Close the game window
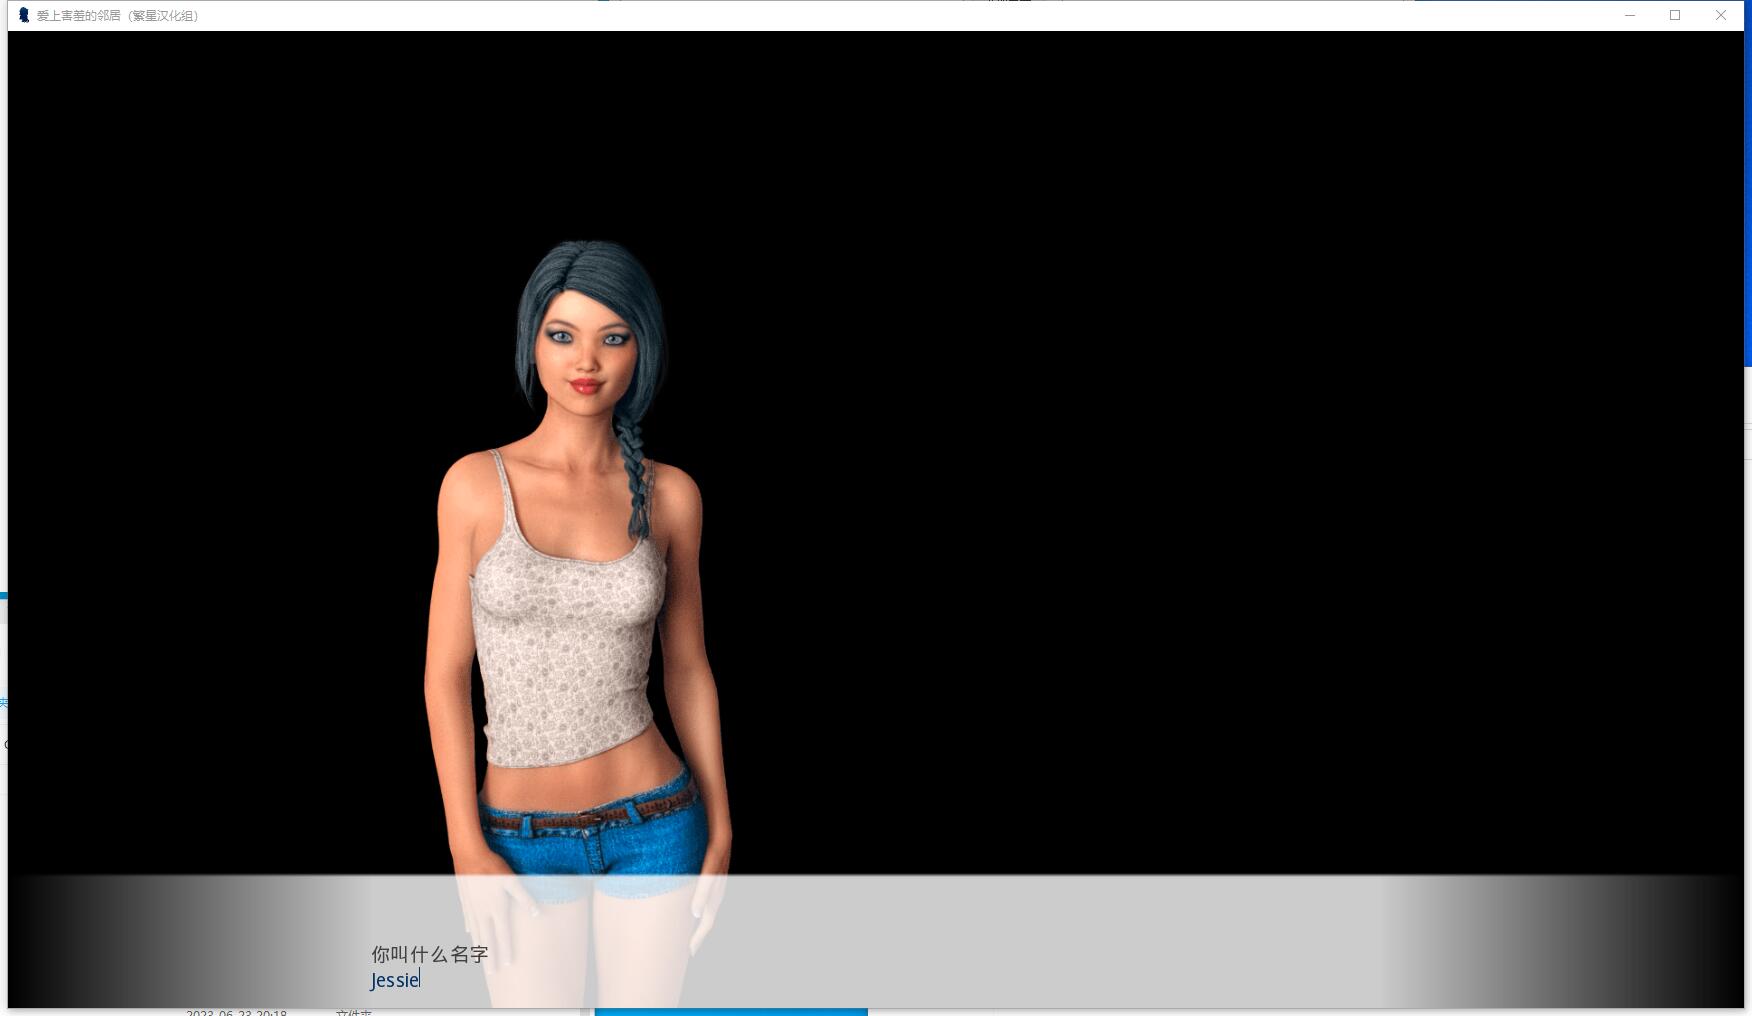The width and height of the screenshot is (1752, 1016). (1721, 15)
